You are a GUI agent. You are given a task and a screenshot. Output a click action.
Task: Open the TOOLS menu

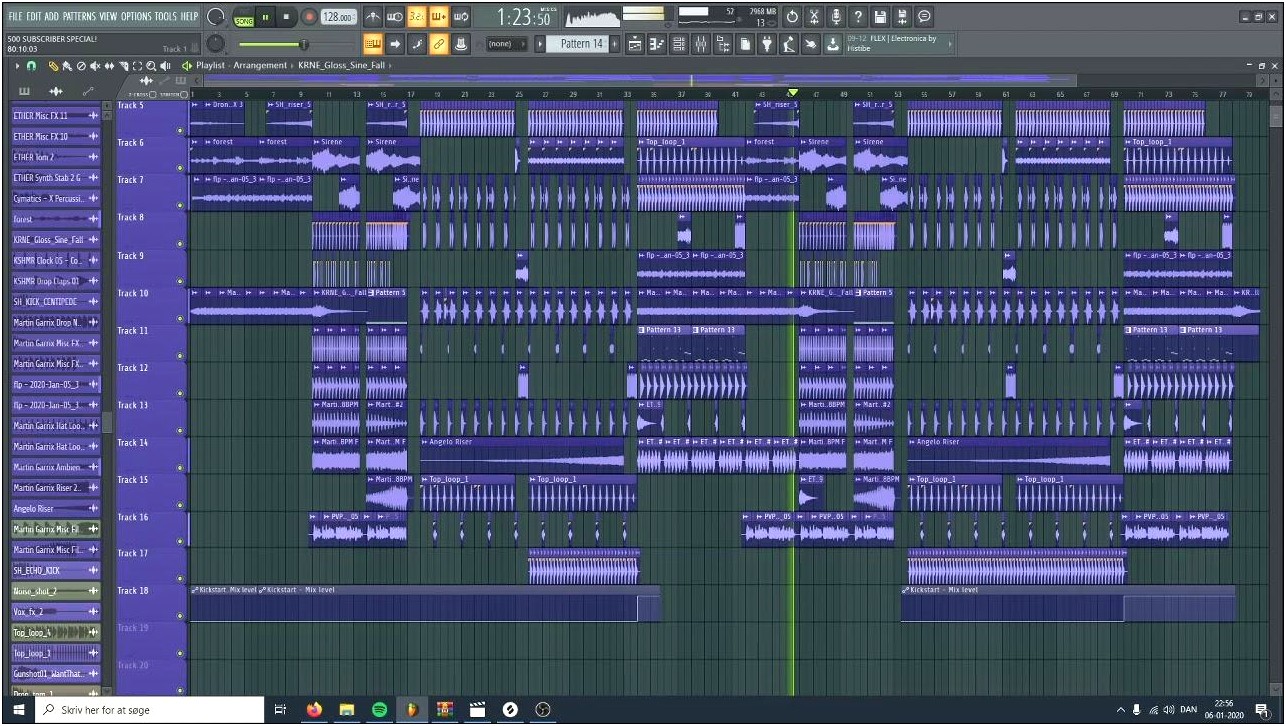click(x=165, y=17)
